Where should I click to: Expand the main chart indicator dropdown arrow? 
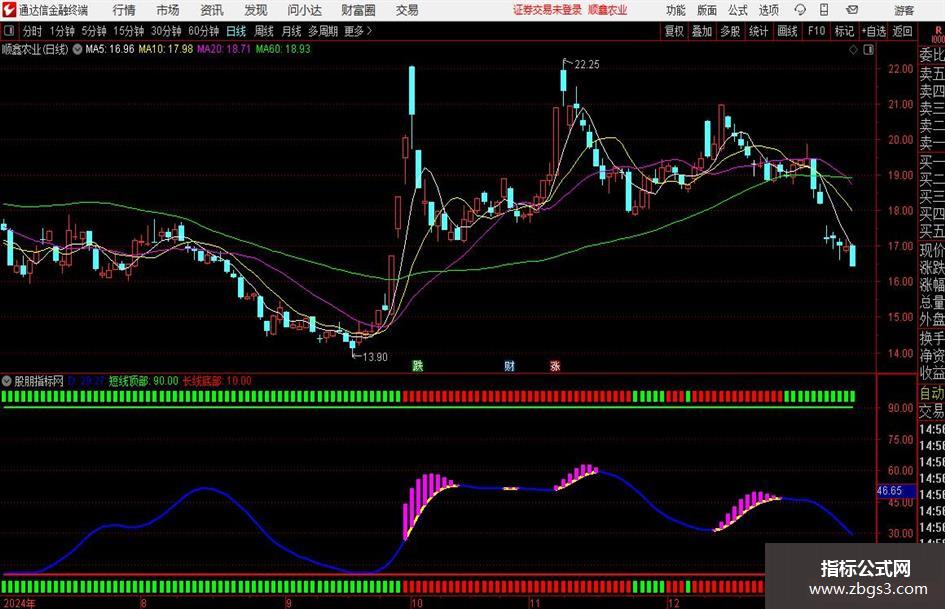point(78,49)
